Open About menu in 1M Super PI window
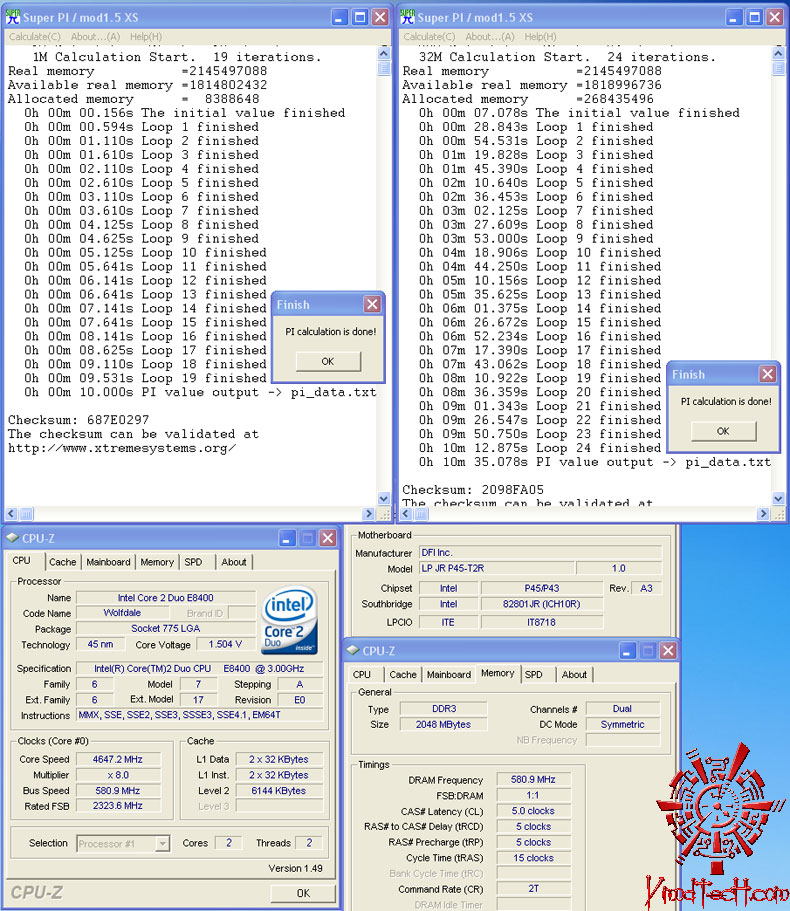This screenshot has width=790, height=911. [x=95, y=37]
